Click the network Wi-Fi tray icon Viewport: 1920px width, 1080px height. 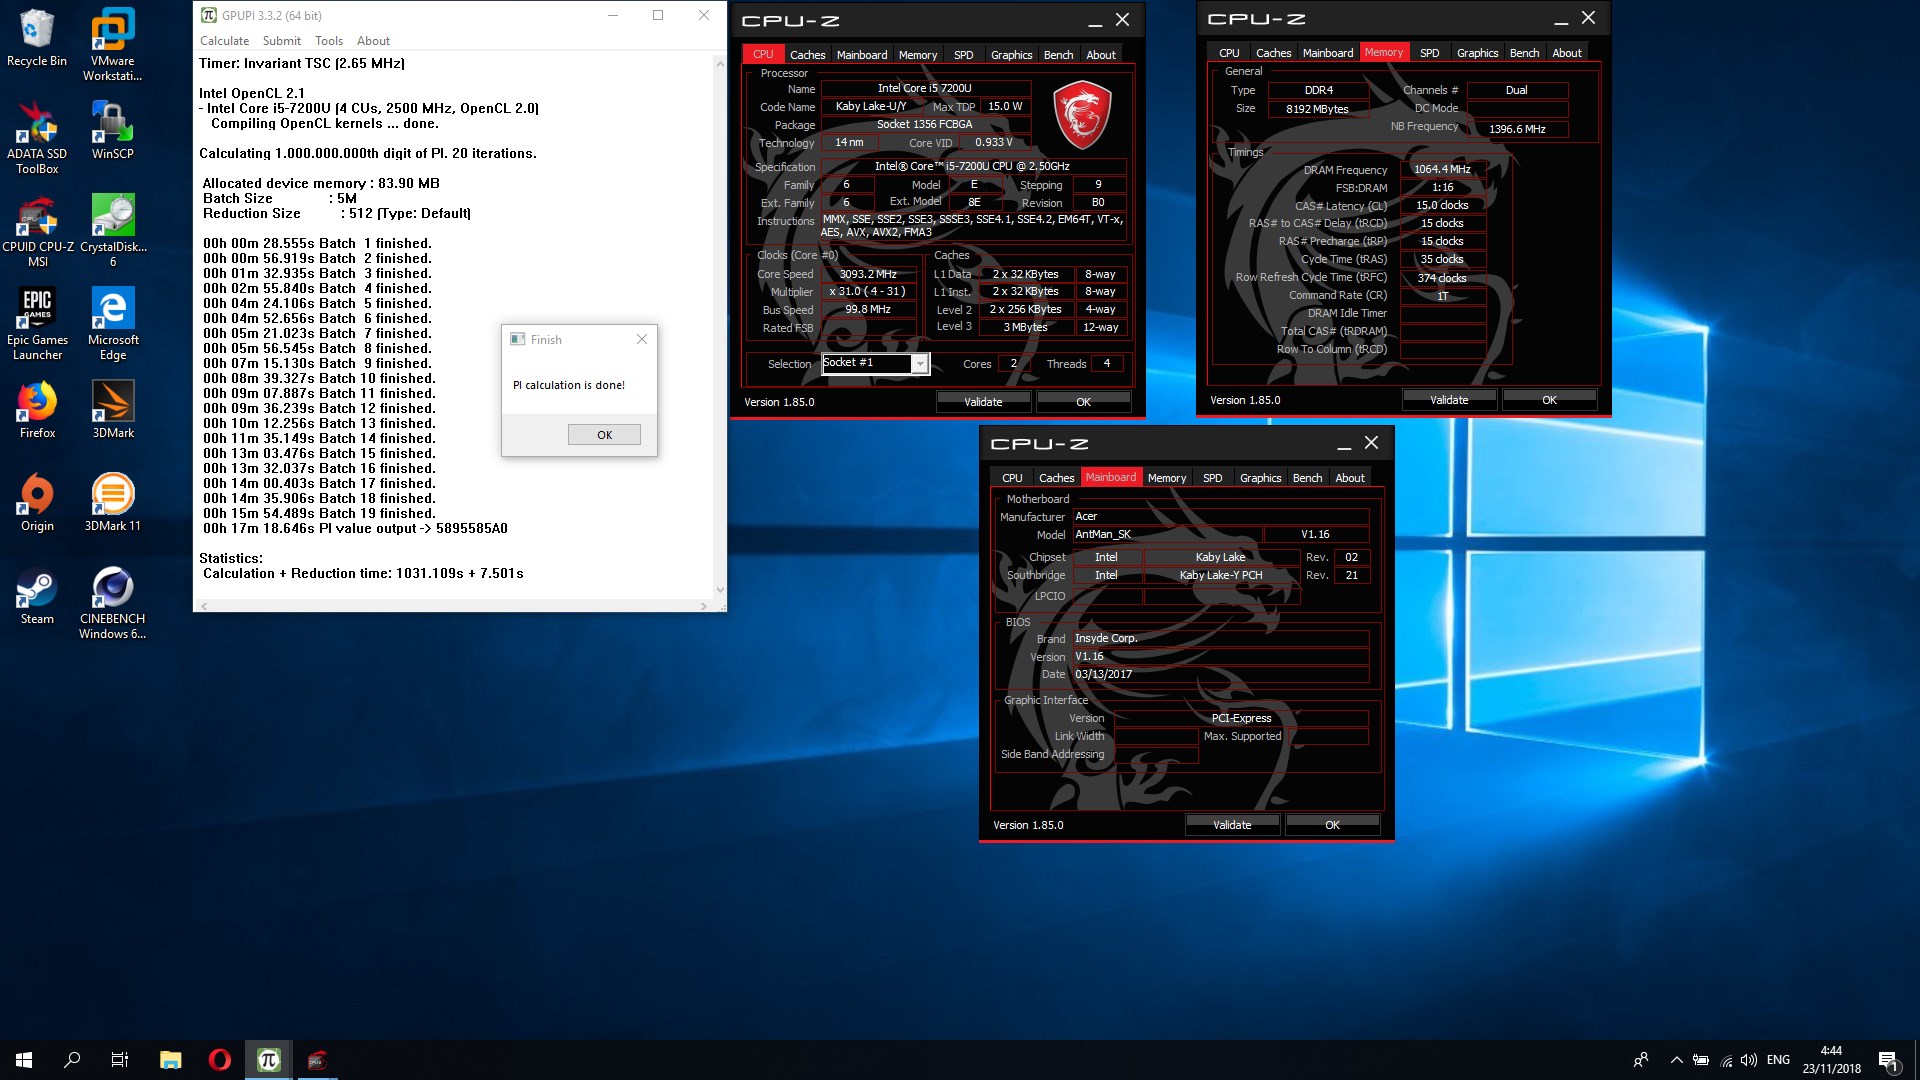[x=1726, y=1060]
